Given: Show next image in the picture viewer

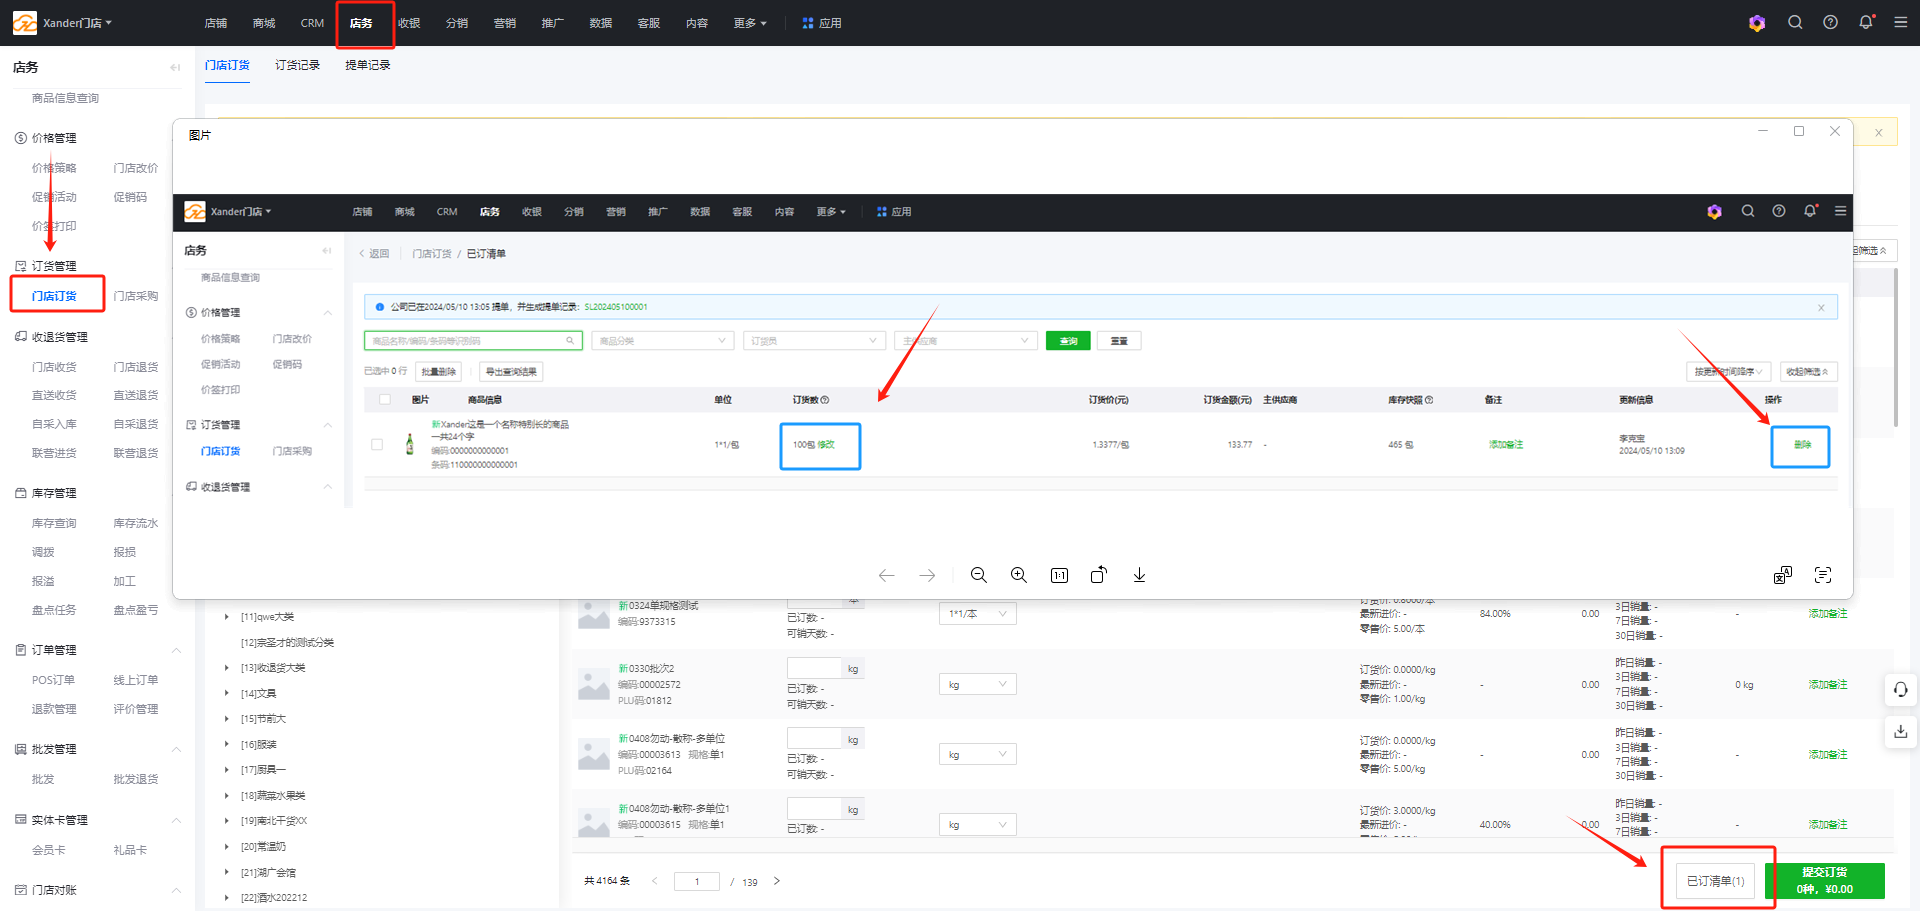Looking at the screenshot, I should click(927, 575).
